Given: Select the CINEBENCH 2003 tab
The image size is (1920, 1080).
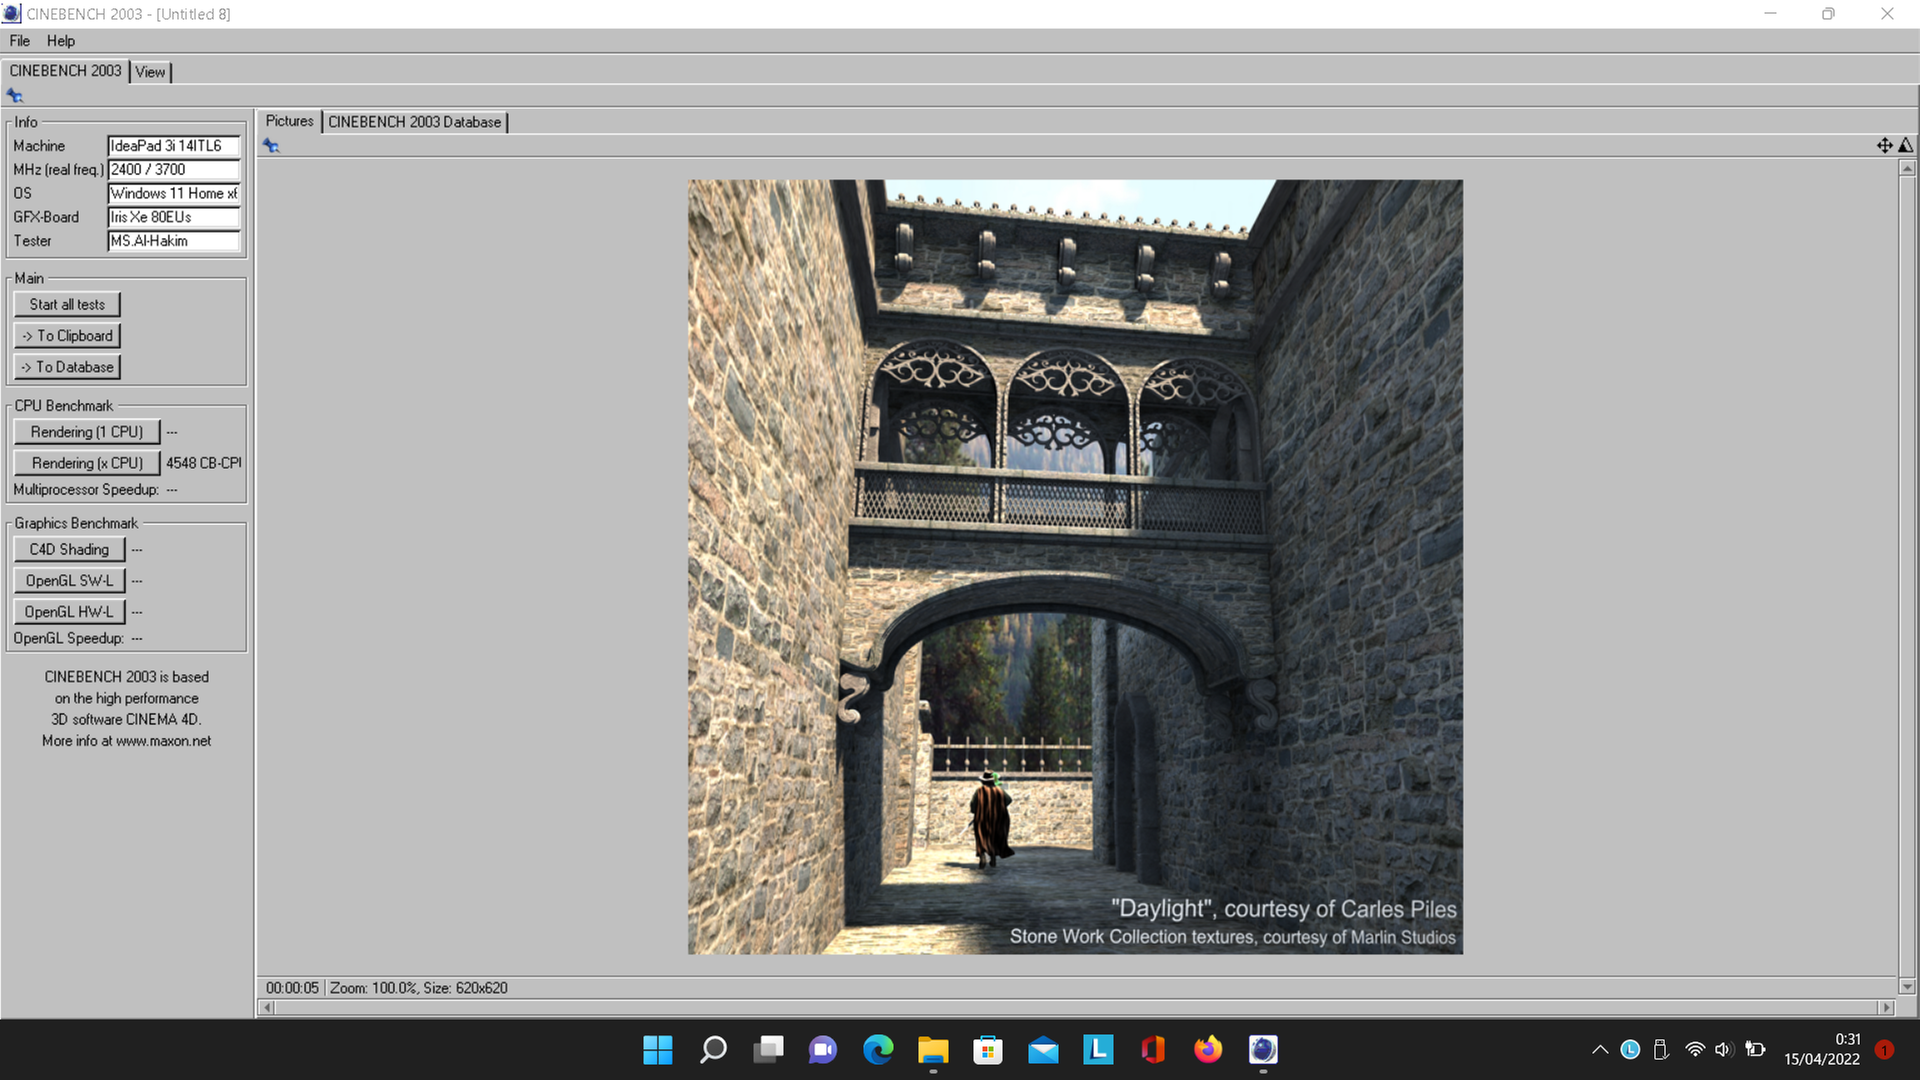Looking at the screenshot, I should (65, 71).
